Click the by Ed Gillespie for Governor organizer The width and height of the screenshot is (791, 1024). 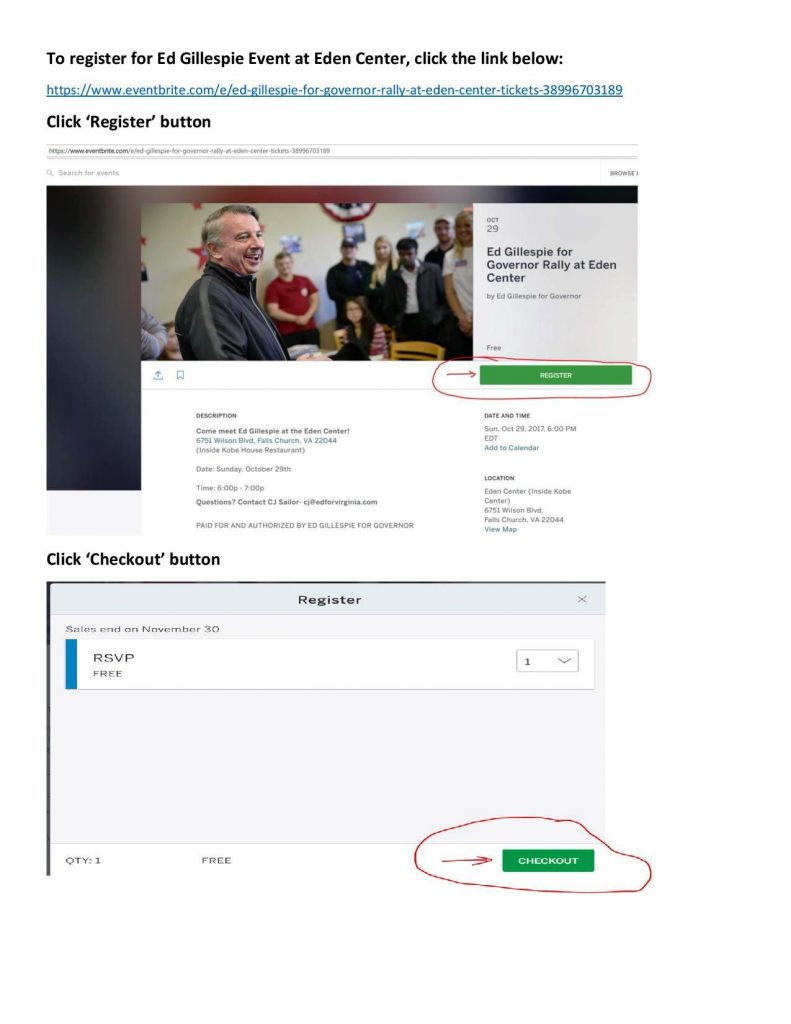(x=534, y=296)
